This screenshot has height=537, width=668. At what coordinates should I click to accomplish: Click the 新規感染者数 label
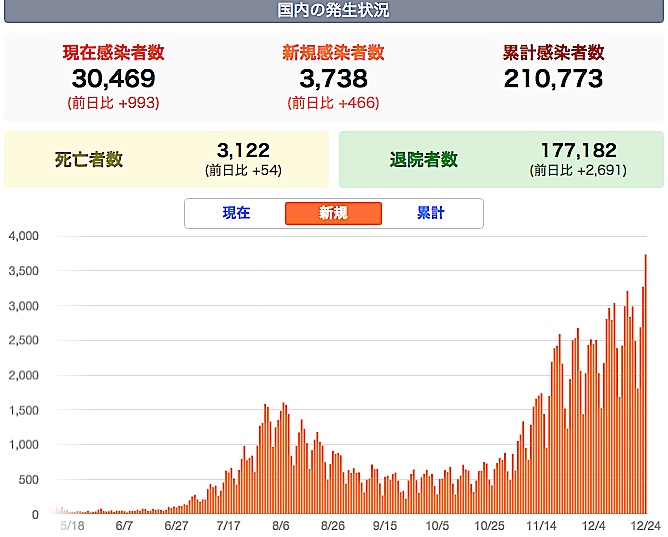333,52
